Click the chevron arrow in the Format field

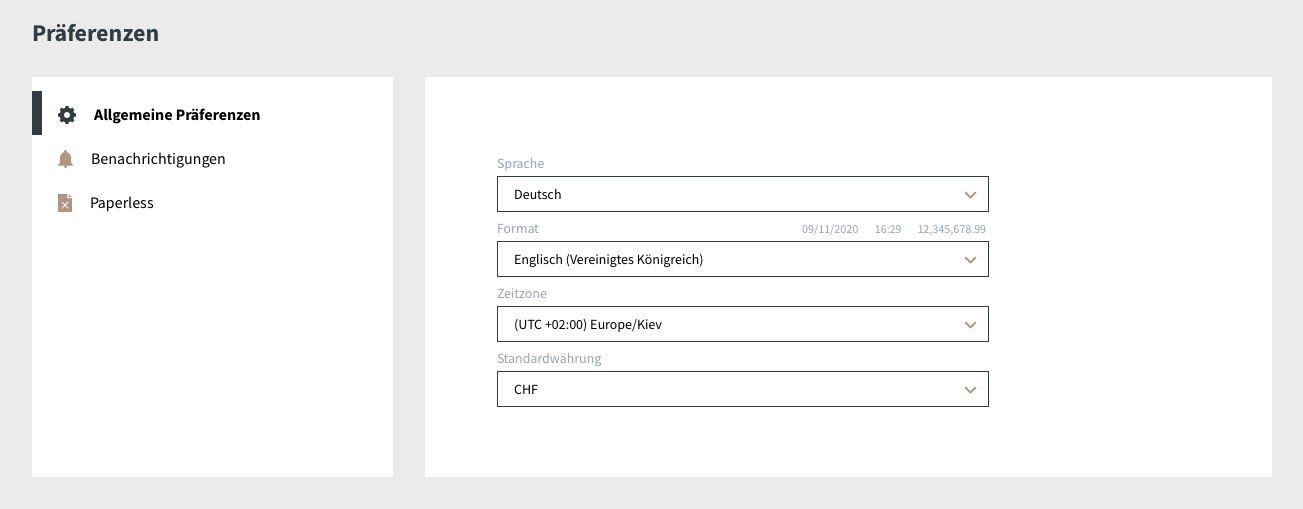(969, 260)
